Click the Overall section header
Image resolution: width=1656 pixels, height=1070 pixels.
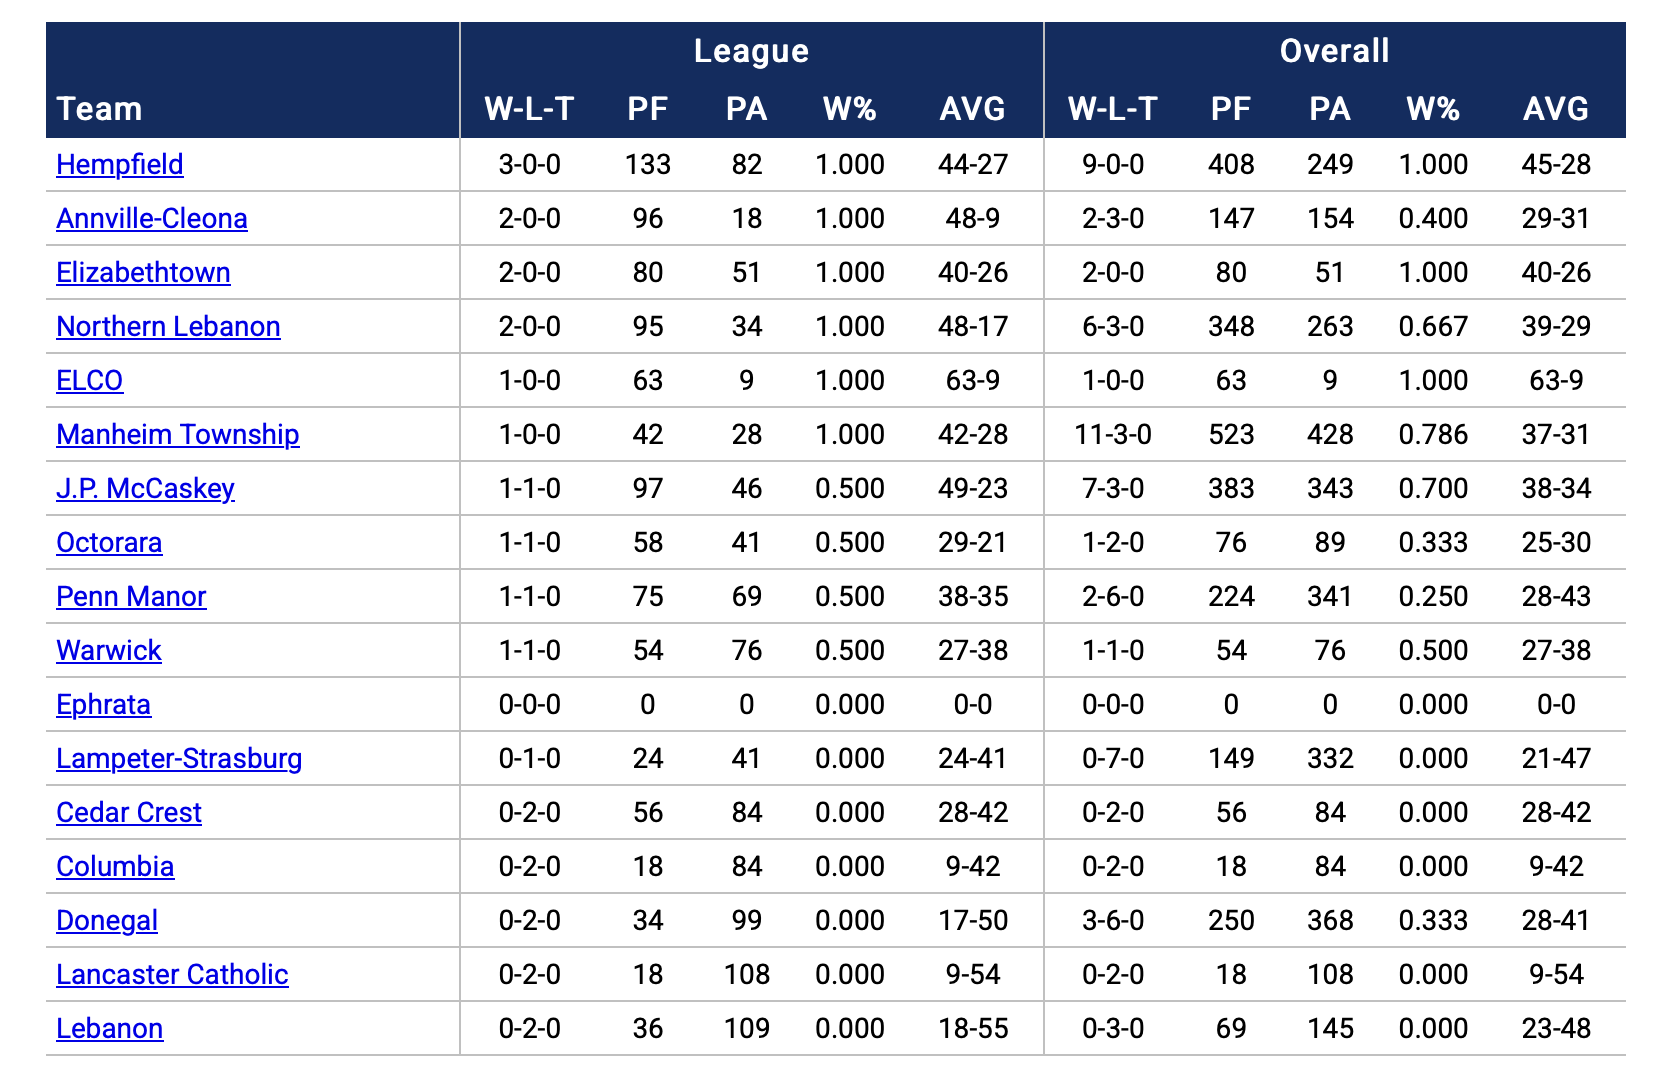pyautogui.click(x=1334, y=51)
